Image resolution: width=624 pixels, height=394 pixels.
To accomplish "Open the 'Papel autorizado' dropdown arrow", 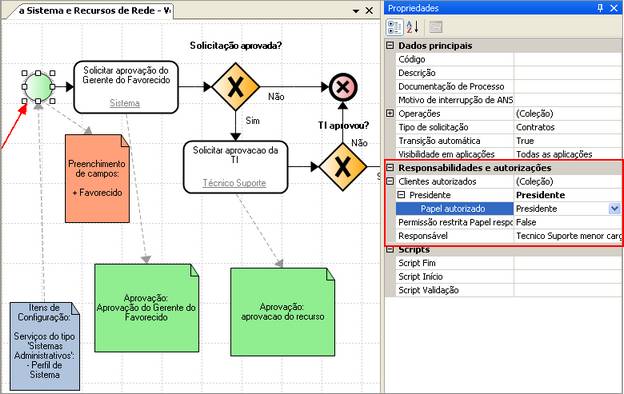I will pyautogui.click(x=614, y=209).
